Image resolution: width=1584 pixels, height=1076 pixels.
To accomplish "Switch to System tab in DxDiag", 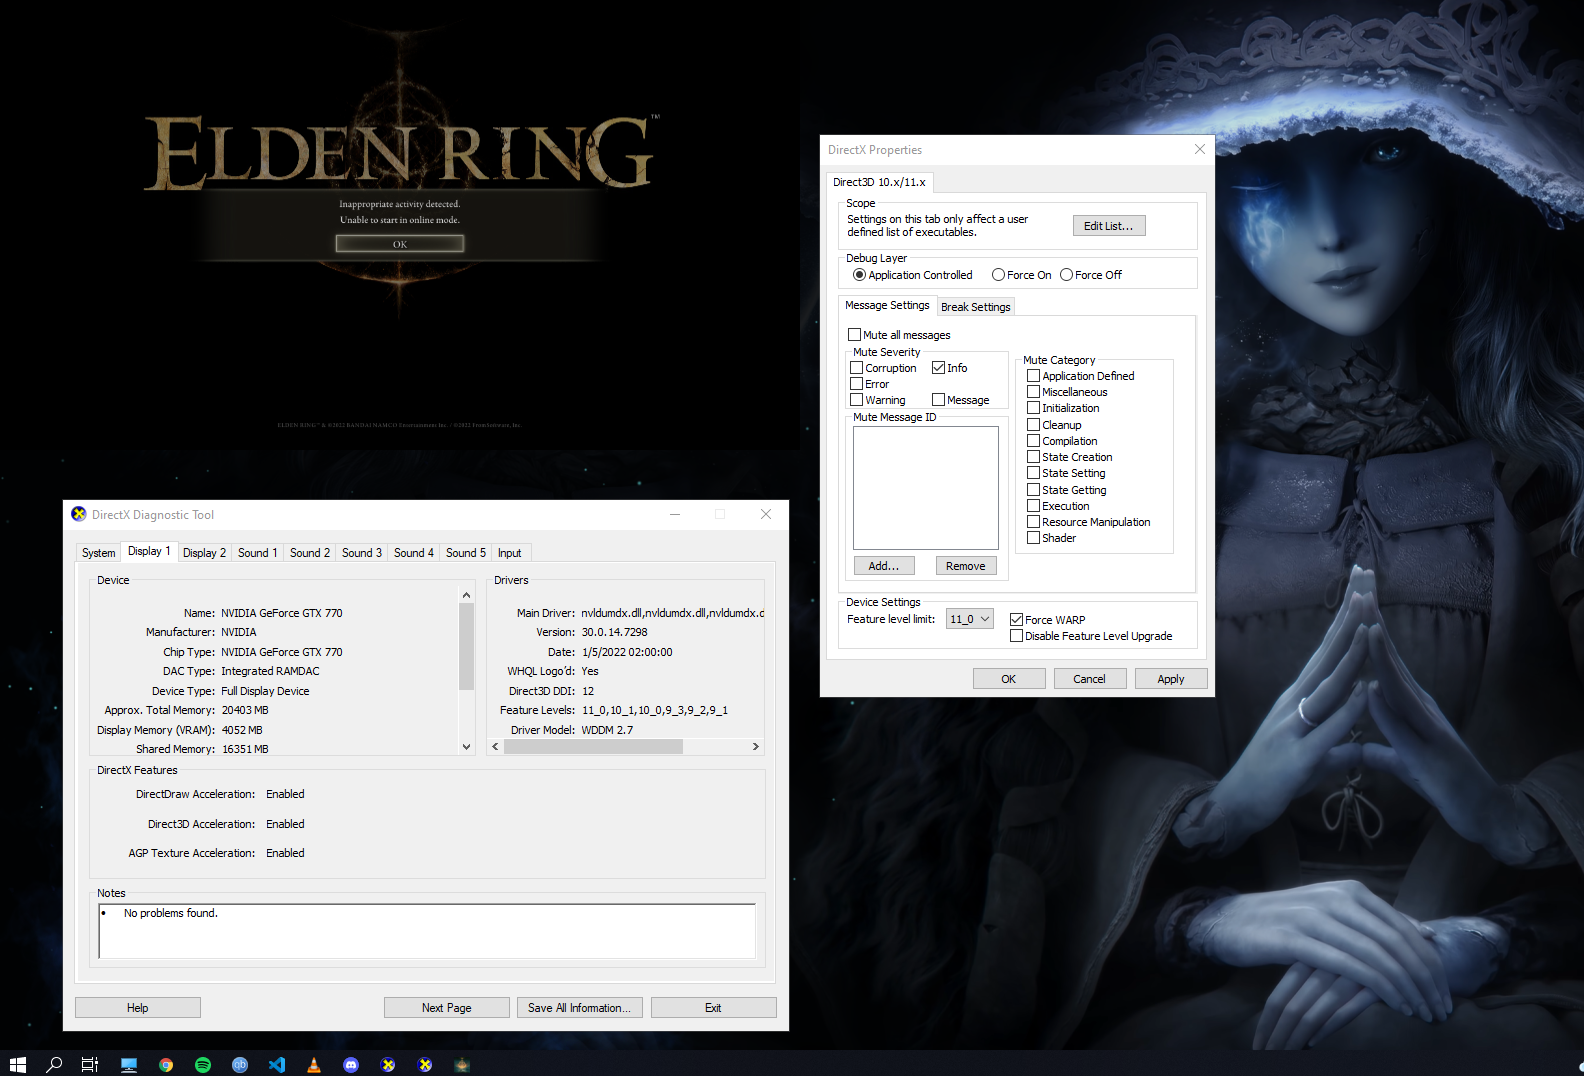I will coord(99,553).
